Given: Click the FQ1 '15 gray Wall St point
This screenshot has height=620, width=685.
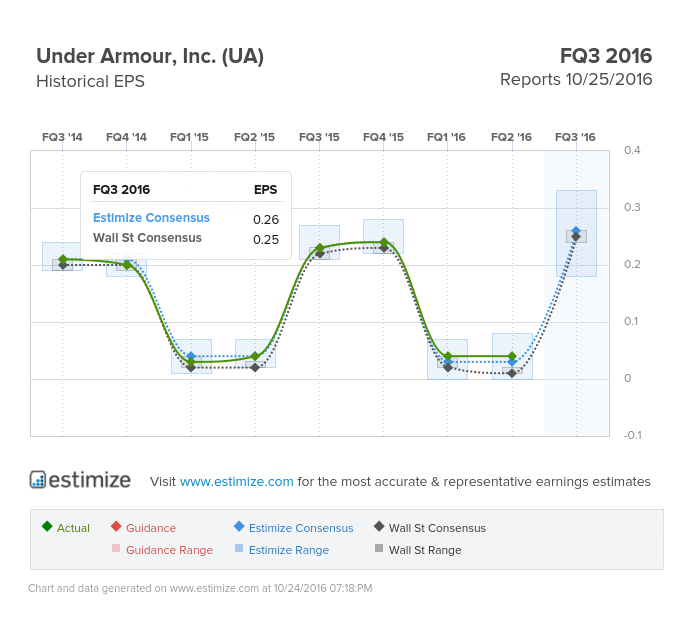Looking at the screenshot, I should [191, 368].
